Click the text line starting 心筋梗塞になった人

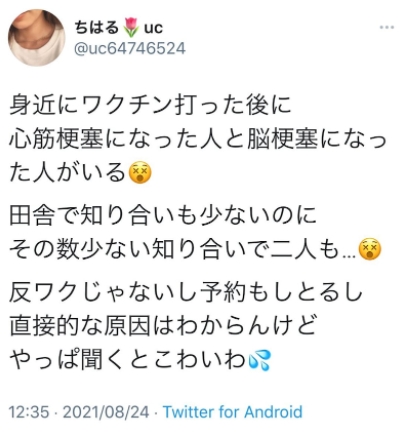tap(197, 139)
